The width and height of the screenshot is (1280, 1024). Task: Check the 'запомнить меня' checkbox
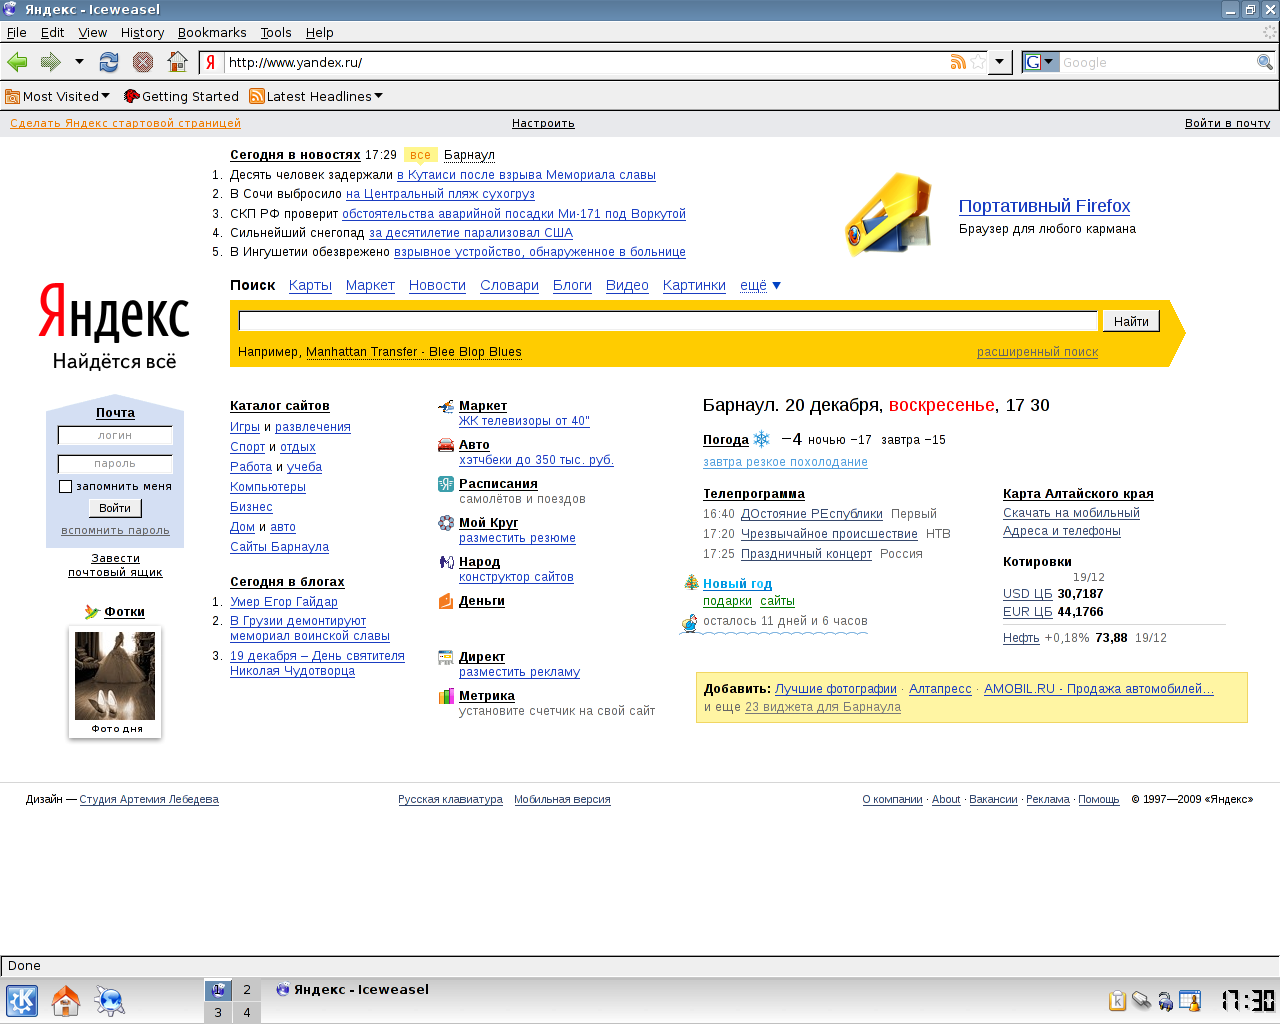(x=65, y=486)
